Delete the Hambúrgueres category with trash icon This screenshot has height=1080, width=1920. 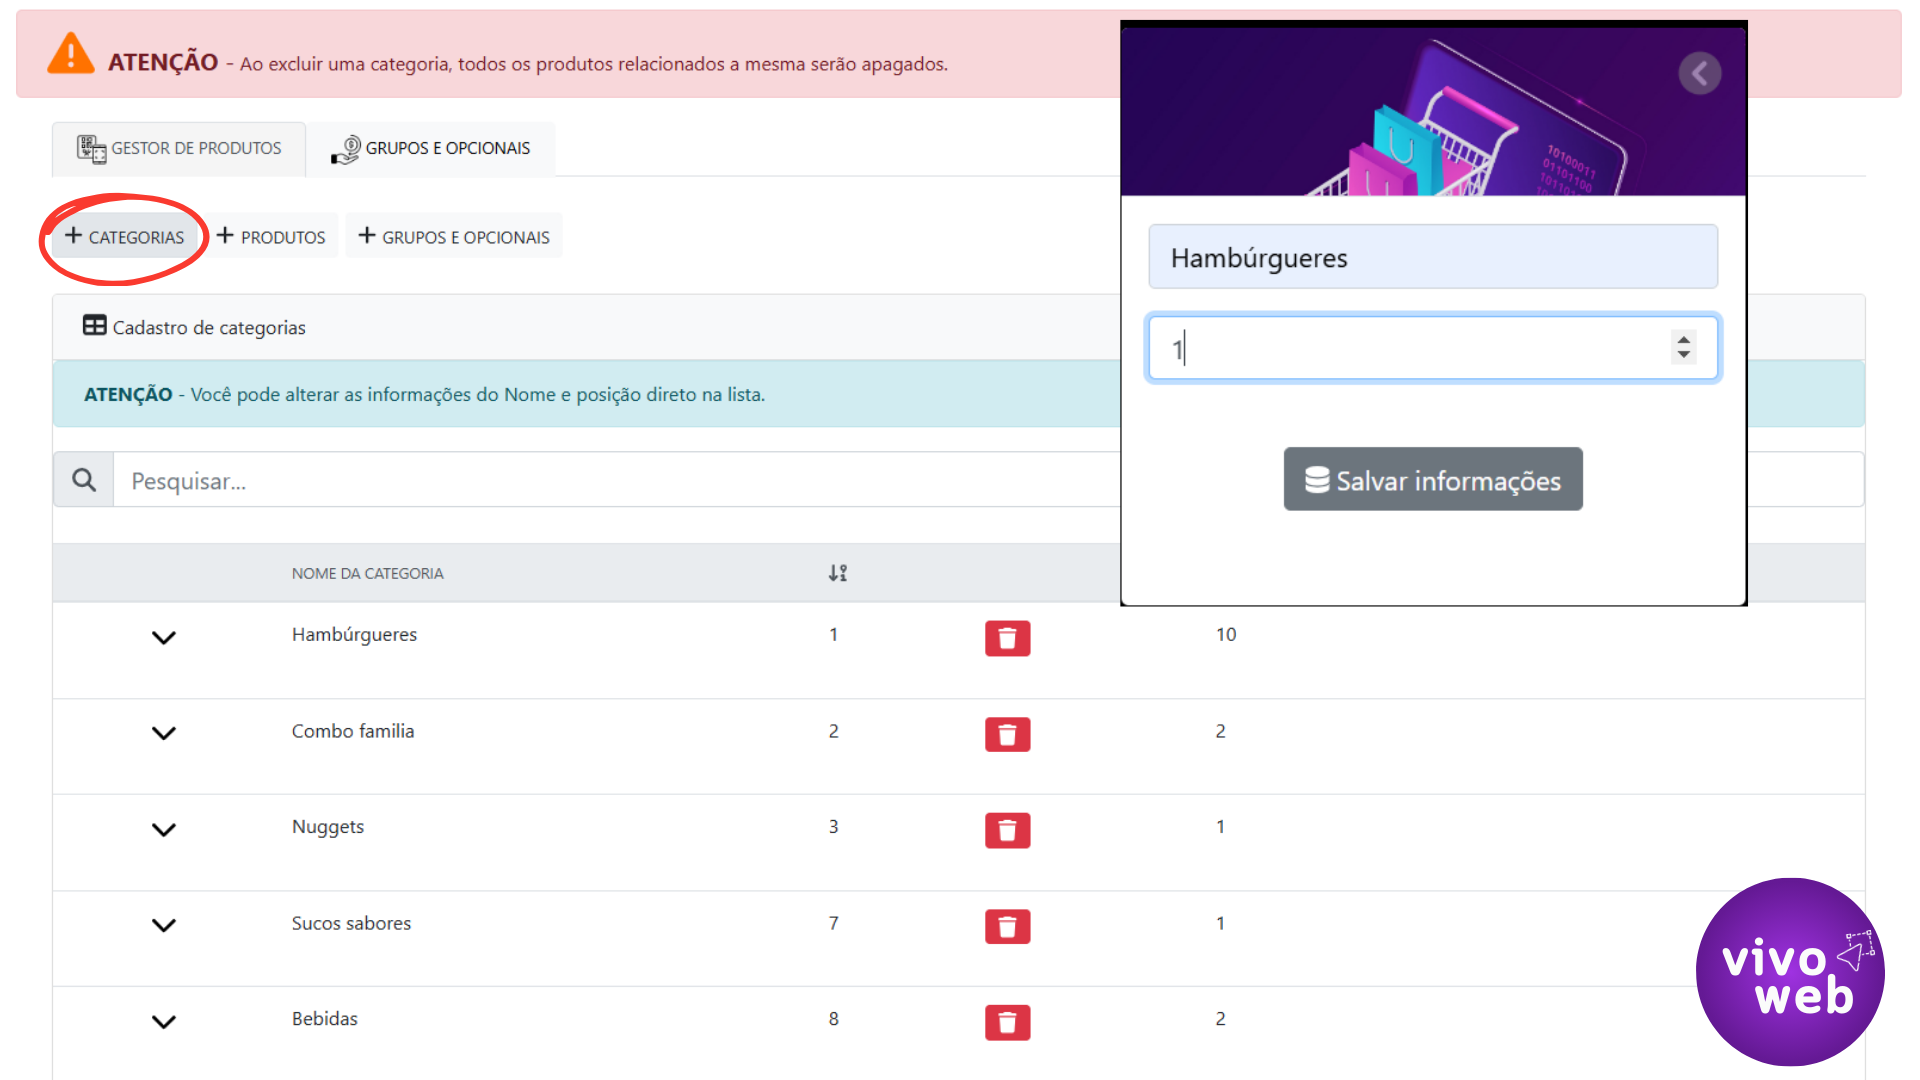point(1007,638)
